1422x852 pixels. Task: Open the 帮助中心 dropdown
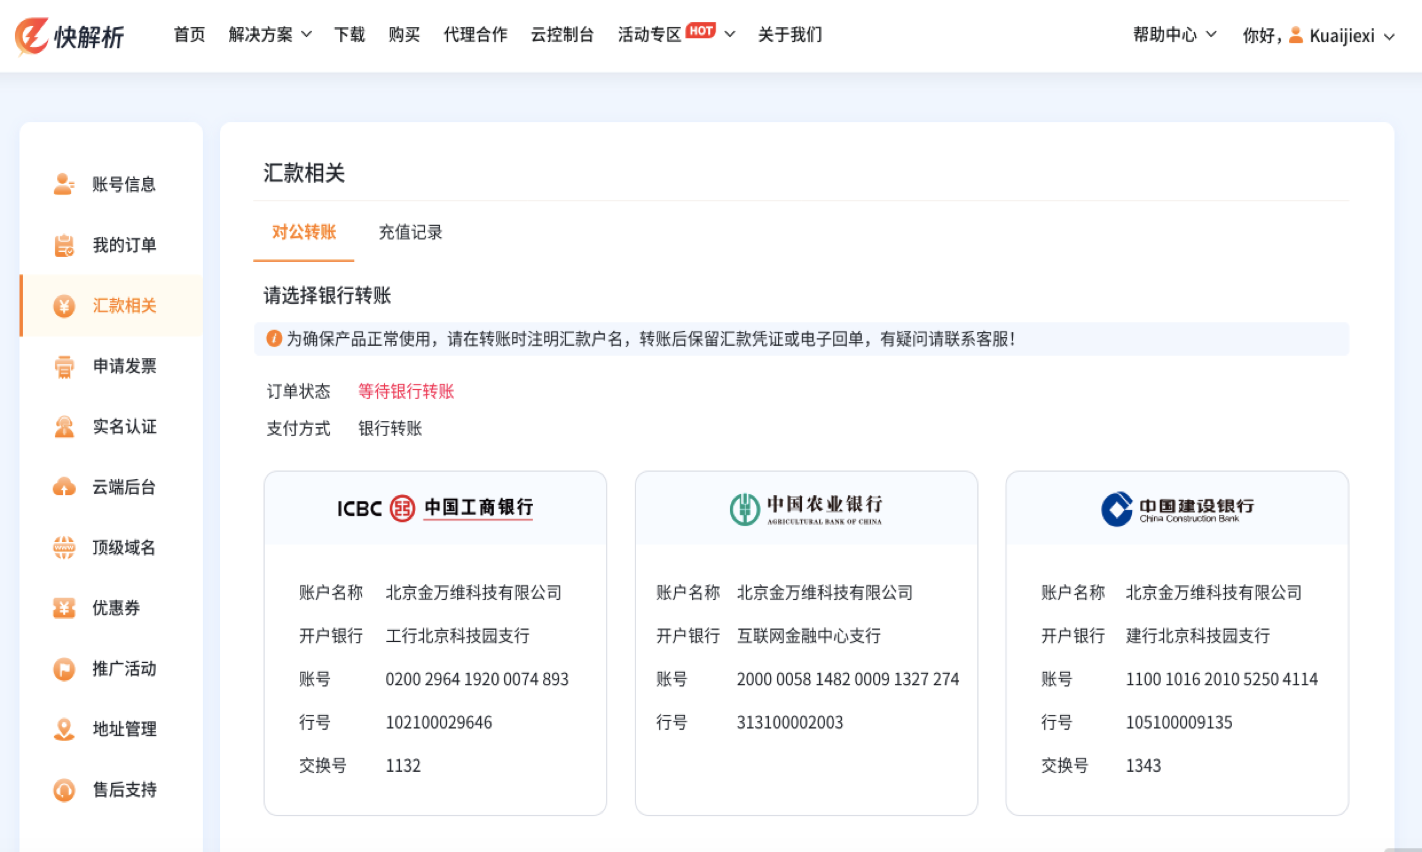pos(1174,35)
